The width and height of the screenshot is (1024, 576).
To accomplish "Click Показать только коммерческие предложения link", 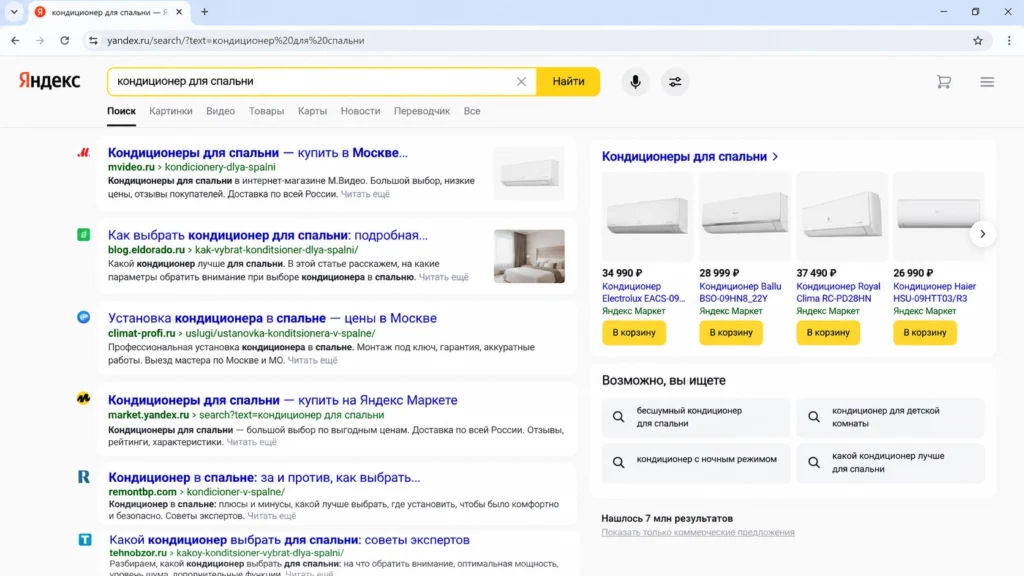I will pyautogui.click(x=698, y=532).
